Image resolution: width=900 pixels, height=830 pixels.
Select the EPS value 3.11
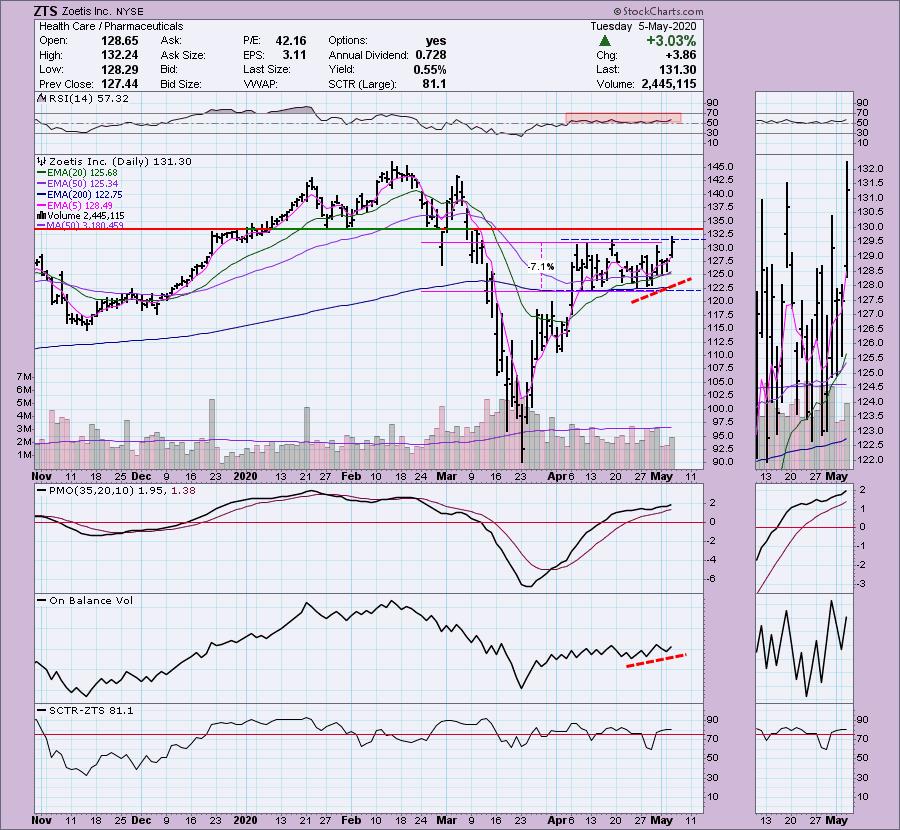coord(294,55)
